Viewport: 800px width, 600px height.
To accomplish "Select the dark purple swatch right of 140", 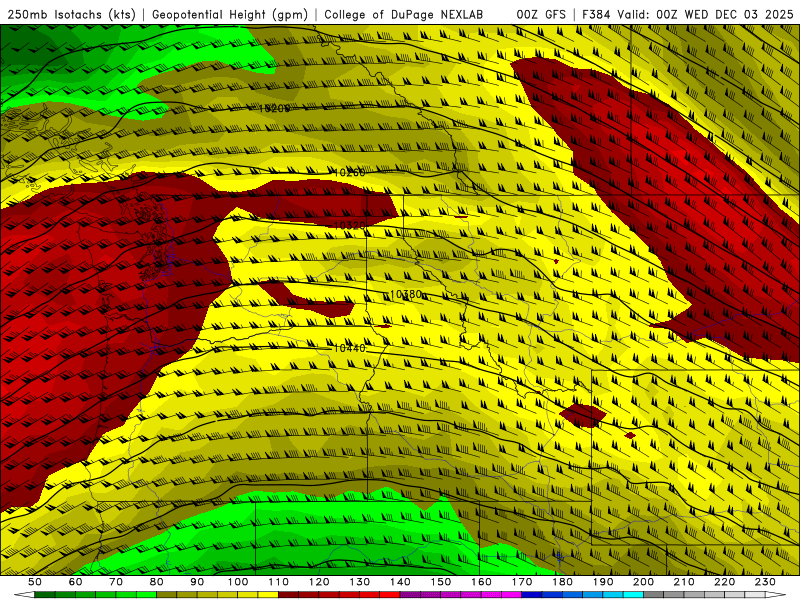I will pos(411,595).
